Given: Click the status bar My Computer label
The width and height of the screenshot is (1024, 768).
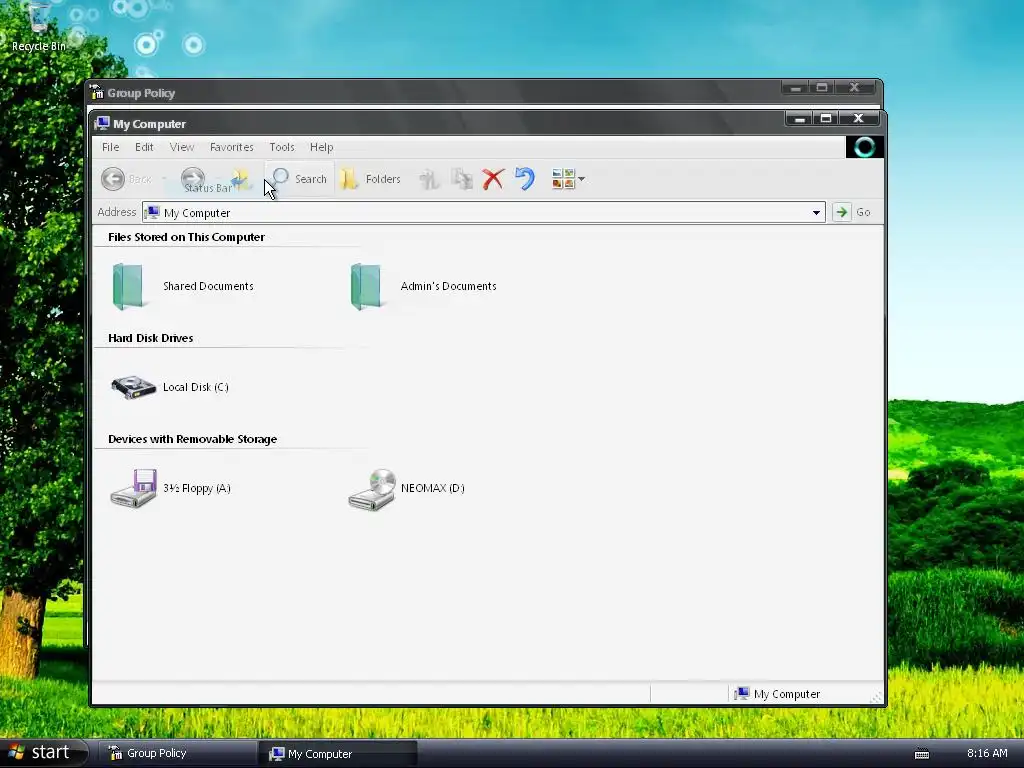Looking at the screenshot, I should pos(786,694).
